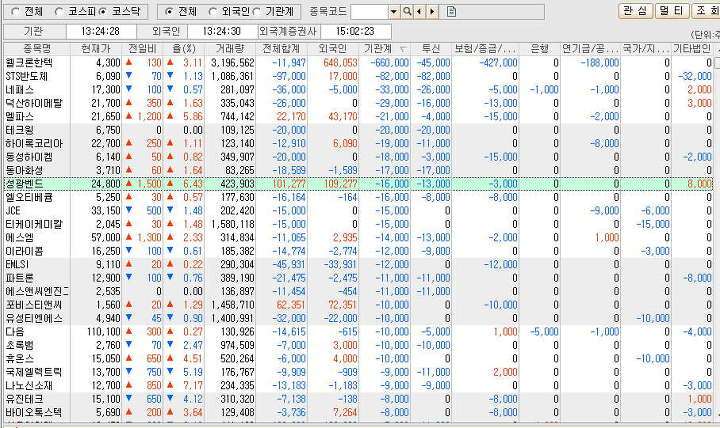Click the 기타법인 column header
720x428 pixels.
[x=692, y=48]
